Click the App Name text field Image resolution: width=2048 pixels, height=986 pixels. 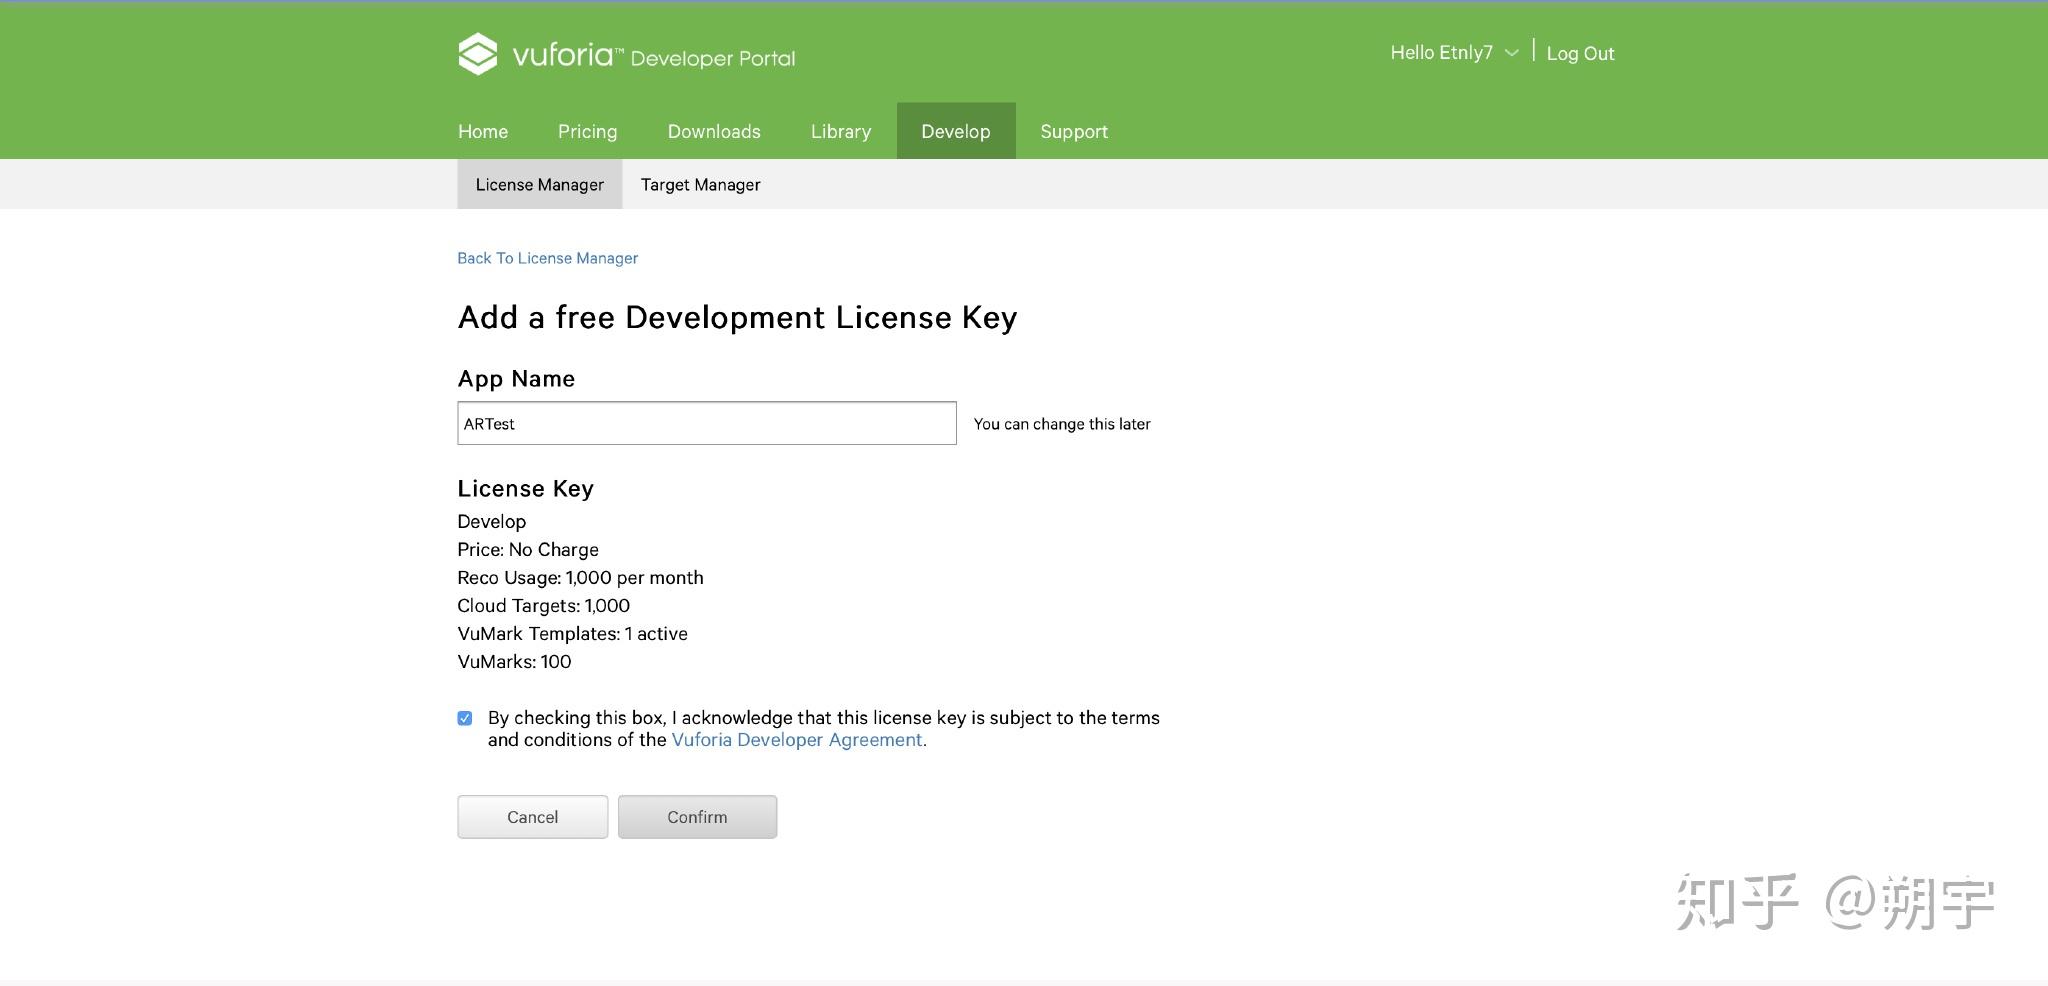coord(706,423)
